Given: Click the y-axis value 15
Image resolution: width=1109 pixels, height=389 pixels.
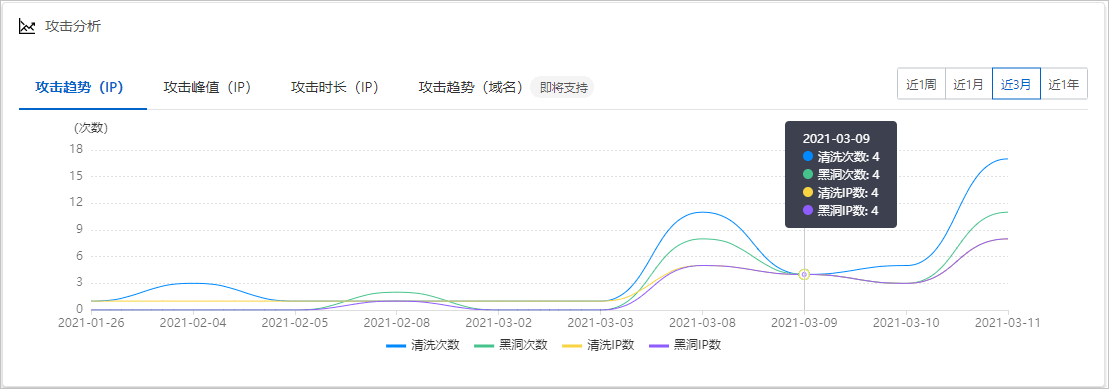Looking at the screenshot, I should click(x=76, y=176).
